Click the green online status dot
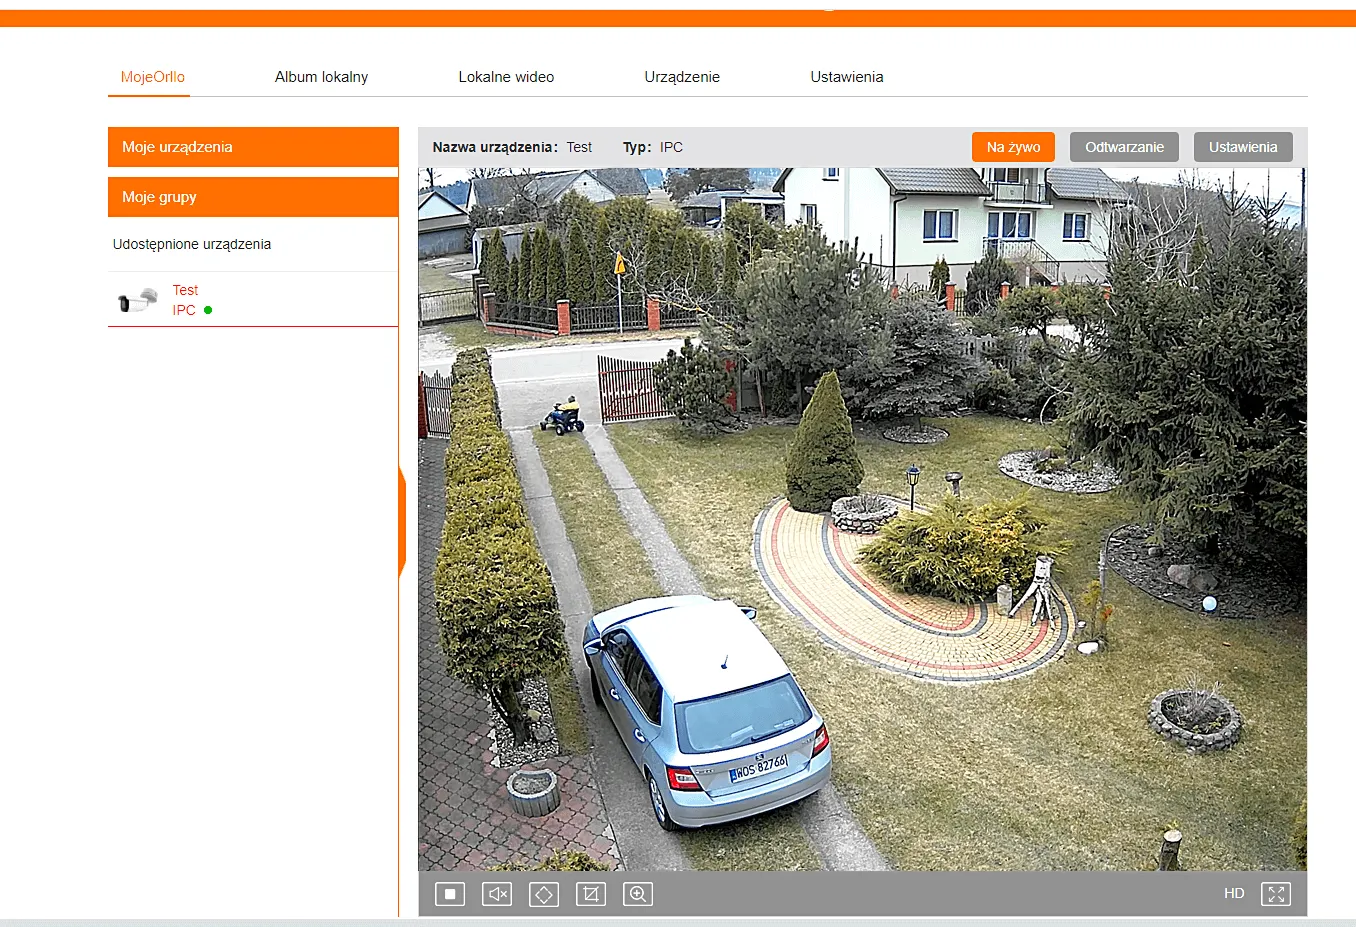Image resolution: width=1356 pixels, height=927 pixels. click(x=208, y=310)
